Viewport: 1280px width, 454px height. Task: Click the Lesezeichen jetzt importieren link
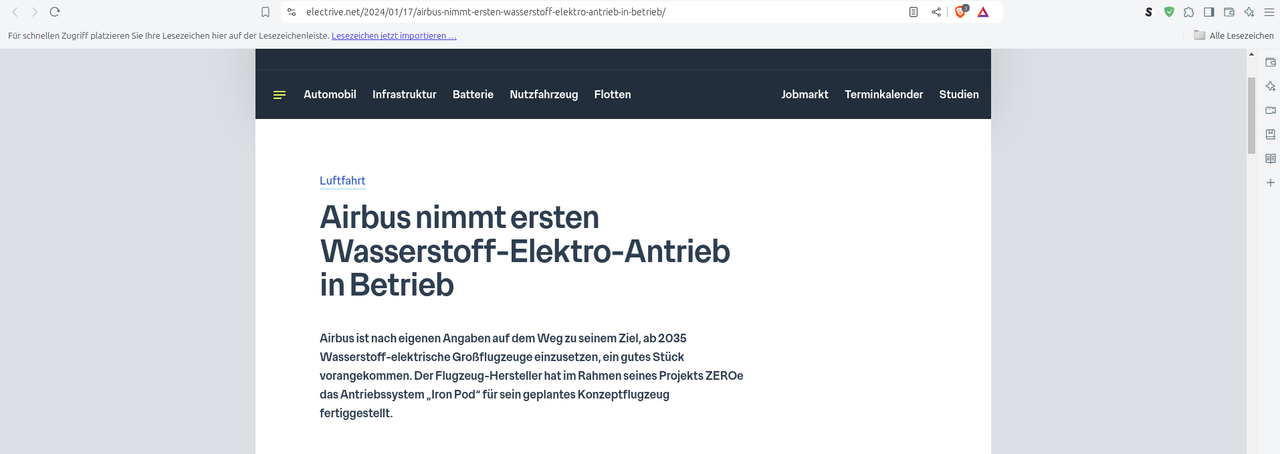(394, 36)
